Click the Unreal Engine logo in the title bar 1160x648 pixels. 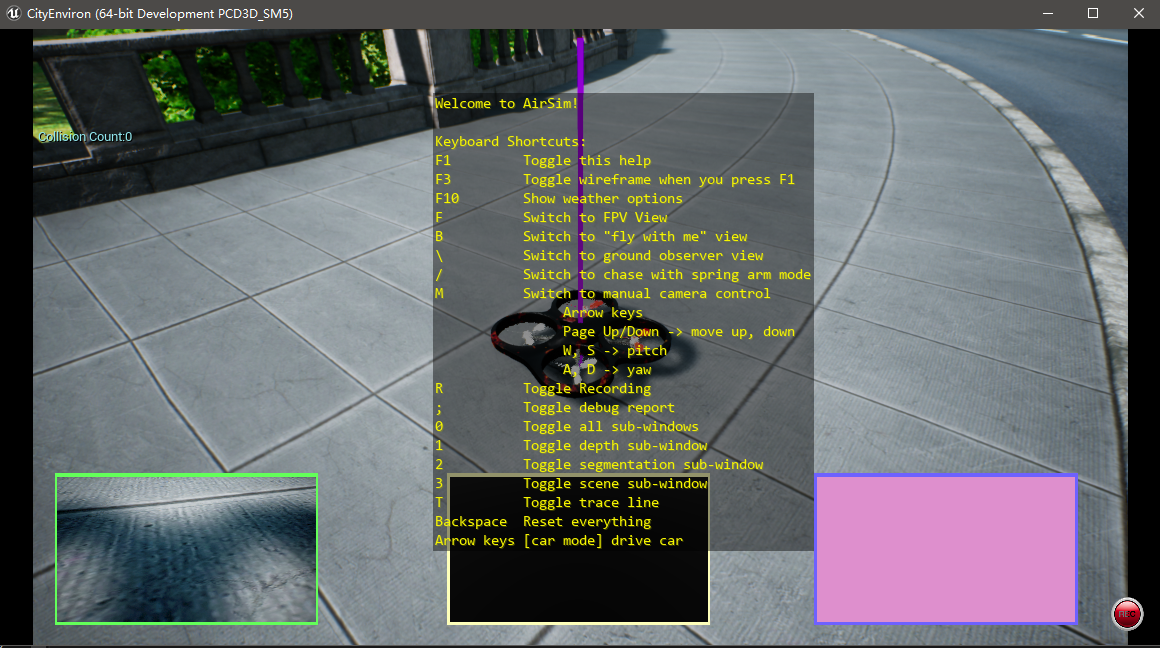coord(14,13)
